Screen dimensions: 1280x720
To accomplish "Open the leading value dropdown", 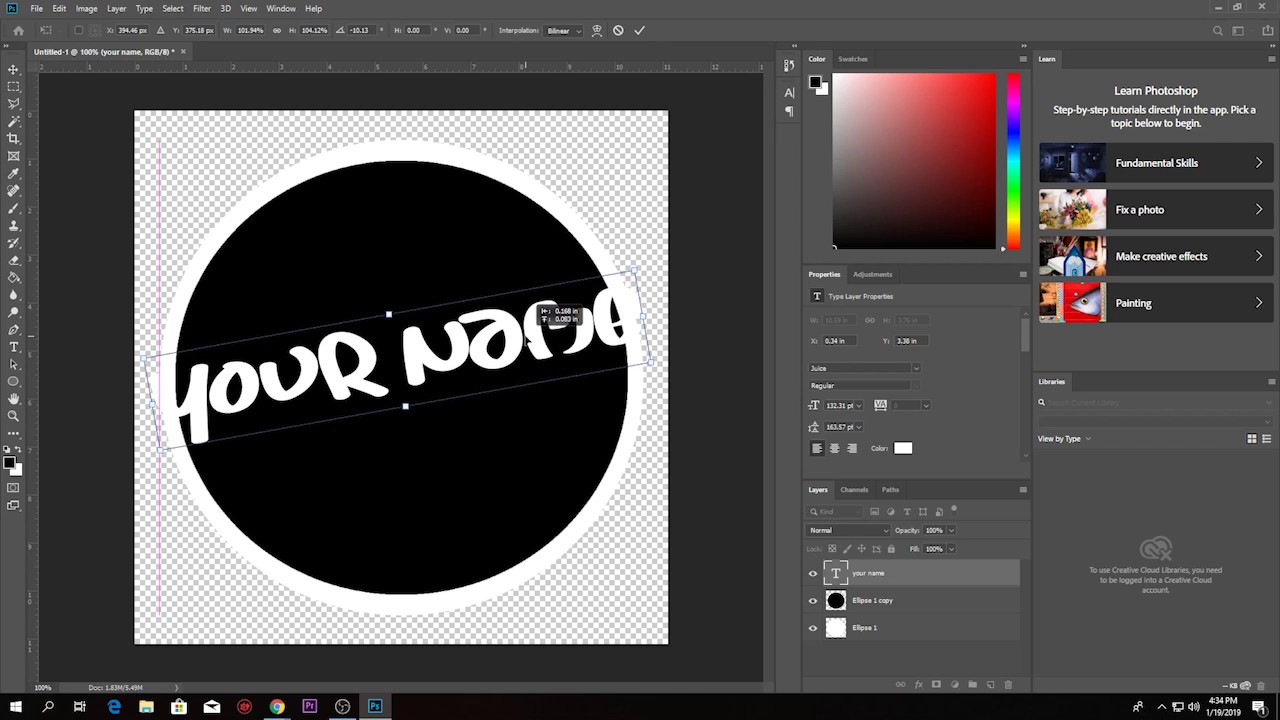I will point(858,427).
